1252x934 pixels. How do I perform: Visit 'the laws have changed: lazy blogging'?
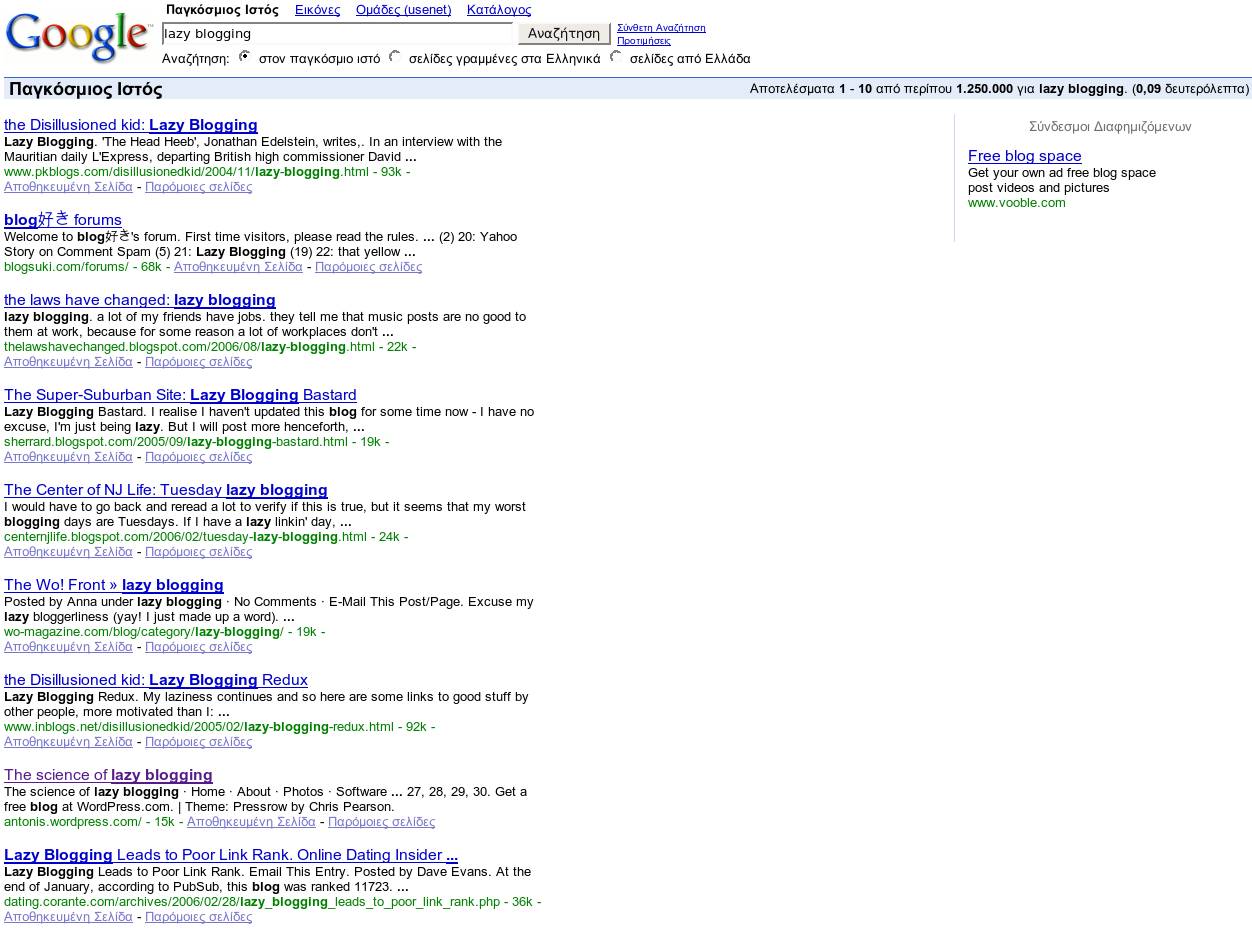(140, 300)
